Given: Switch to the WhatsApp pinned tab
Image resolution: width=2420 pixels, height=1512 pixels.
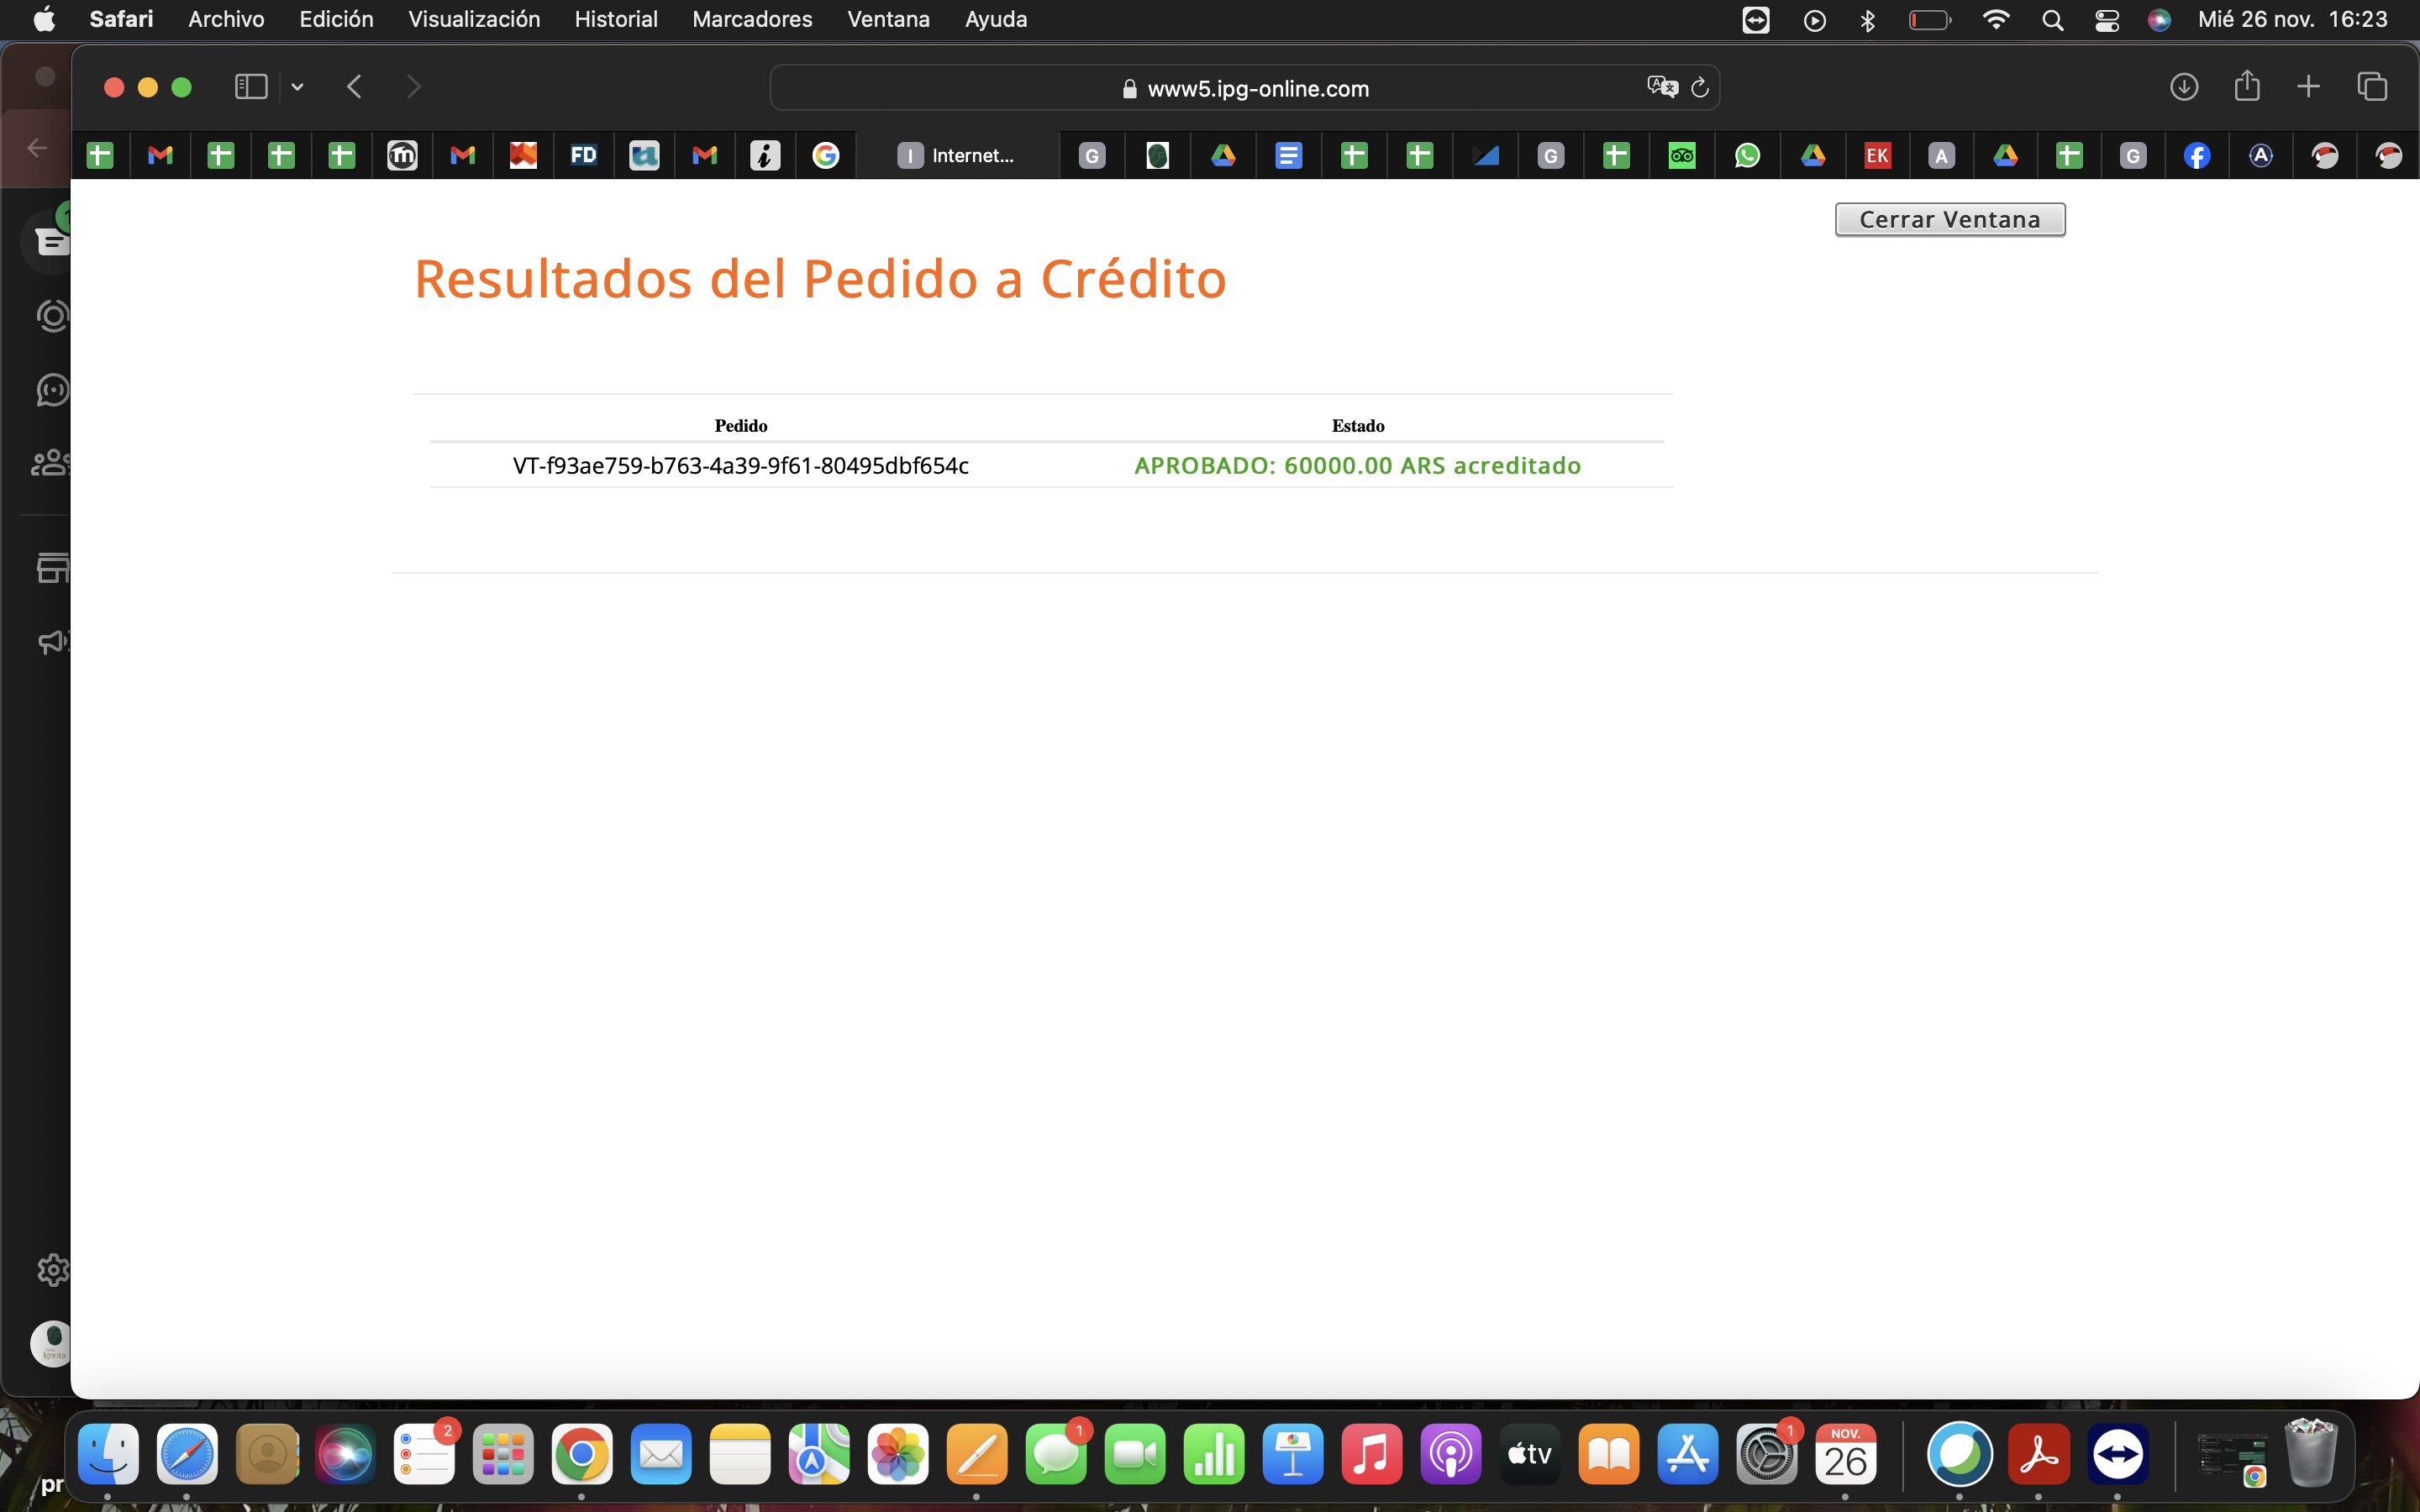Looking at the screenshot, I should 1747,155.
